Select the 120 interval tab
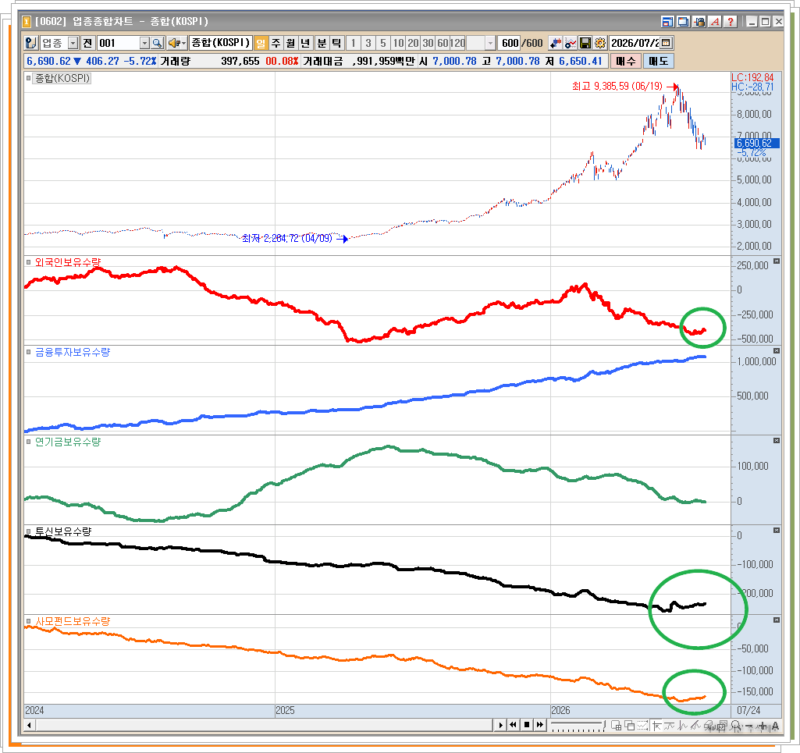Image resolution: width=800 pixels, height=753 pixels. 458,43
